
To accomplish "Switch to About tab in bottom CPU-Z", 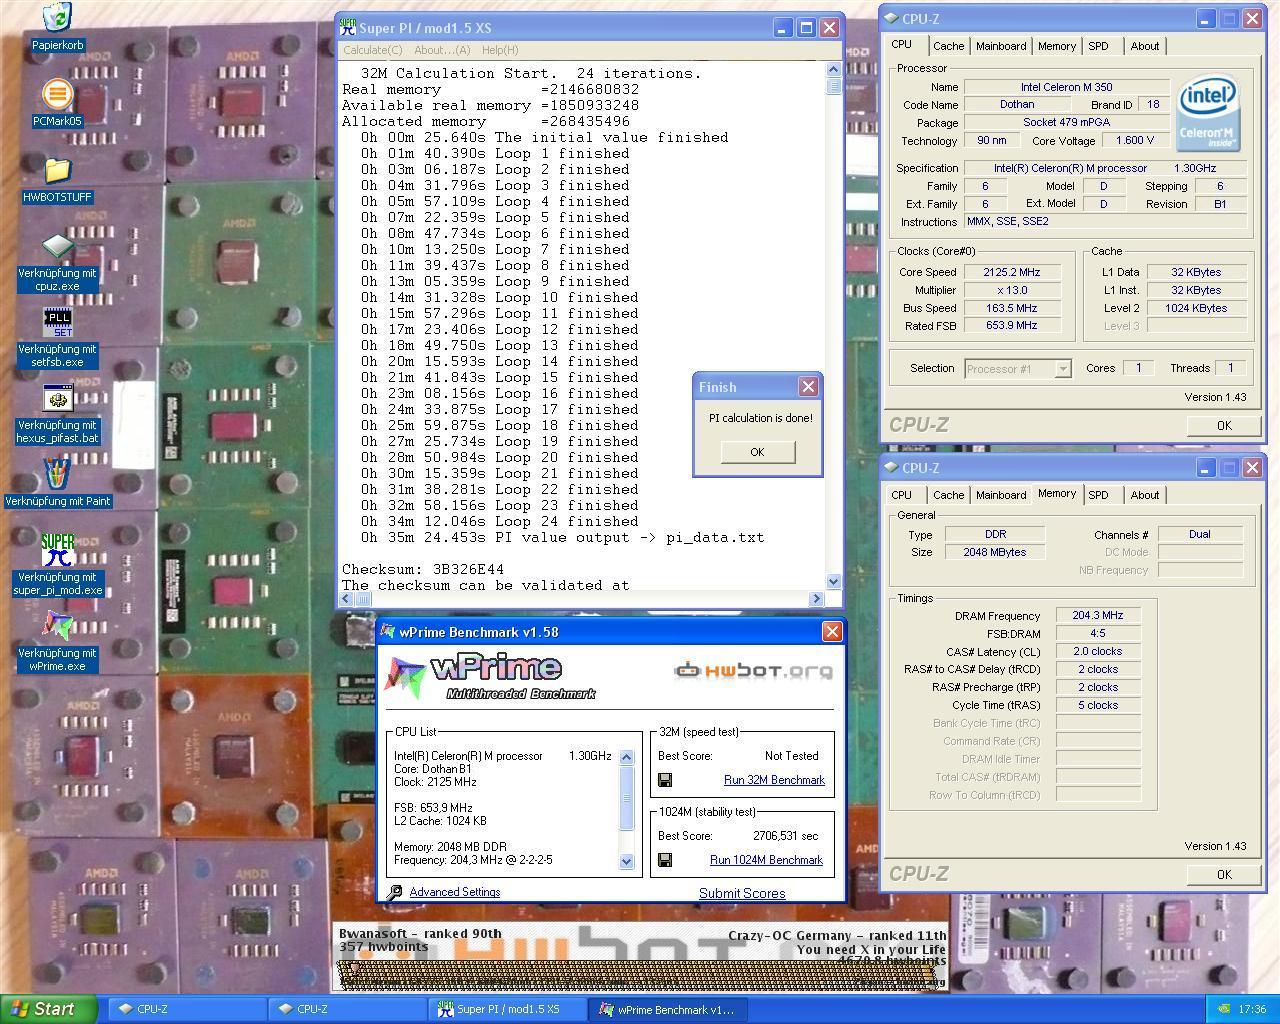I will tap(1144, 495).
